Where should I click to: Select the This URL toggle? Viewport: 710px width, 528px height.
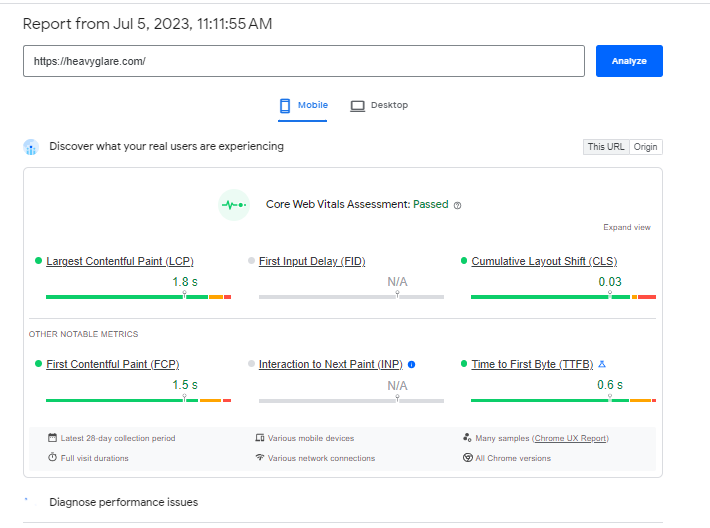(x=606, y=147)
